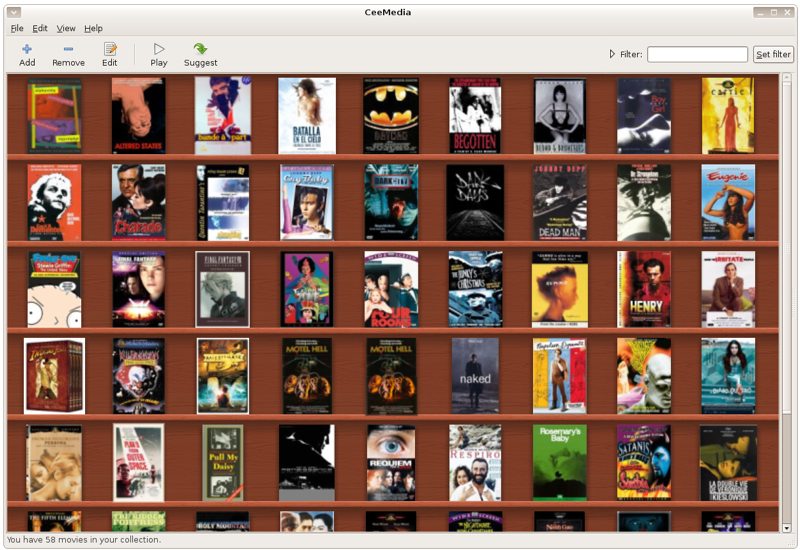Click the scrollbar down arrow
This screenshot has height=550, width=800.
(786, 528)
